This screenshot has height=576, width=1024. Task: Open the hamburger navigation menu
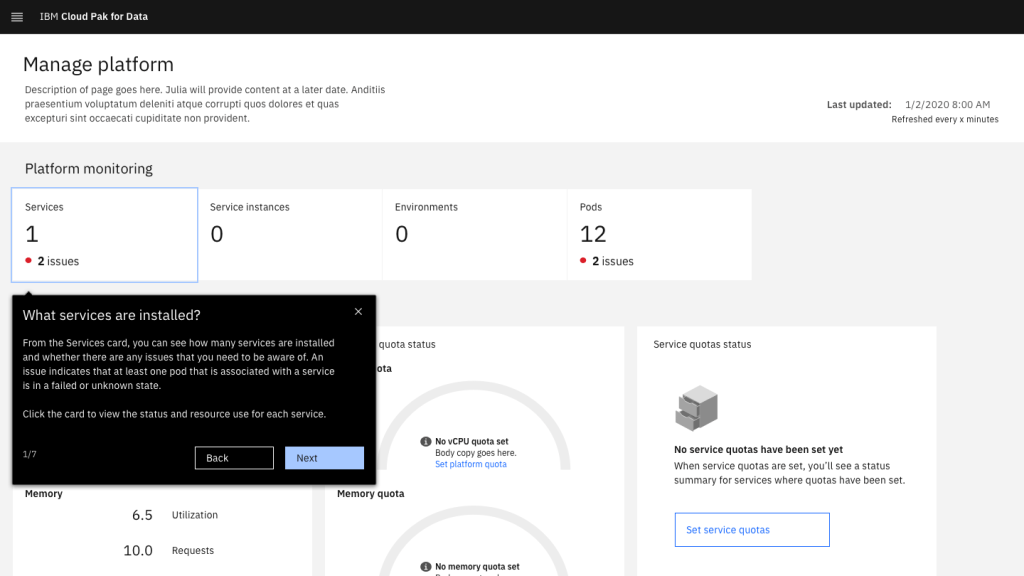(17, 17)
